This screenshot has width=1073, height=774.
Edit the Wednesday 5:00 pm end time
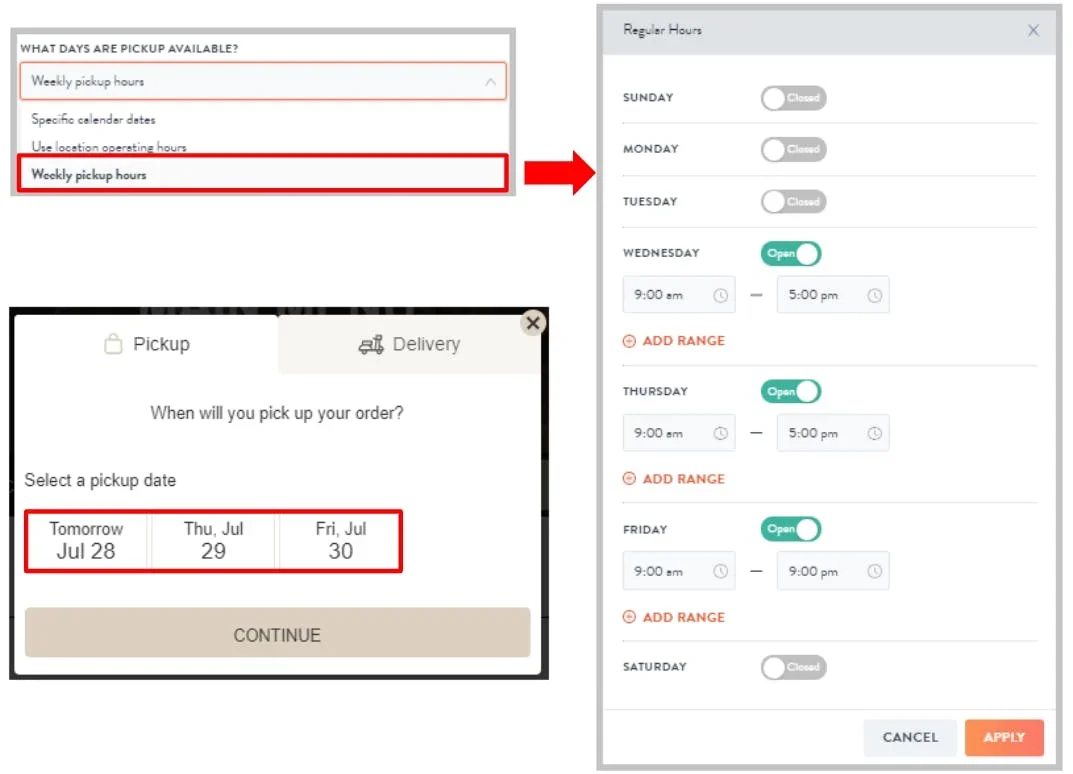tap(833, 295)
